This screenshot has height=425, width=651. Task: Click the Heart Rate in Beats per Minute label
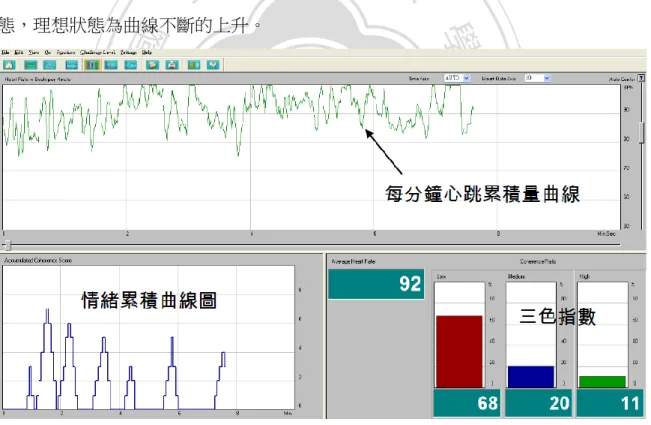coord(38,79)
